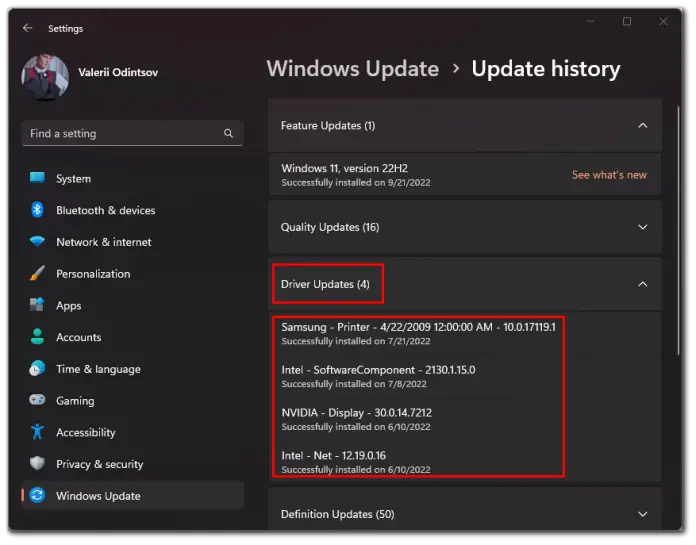The image size is (696, 545).
Task: Focus the Find a setting field
Action: 132,133
